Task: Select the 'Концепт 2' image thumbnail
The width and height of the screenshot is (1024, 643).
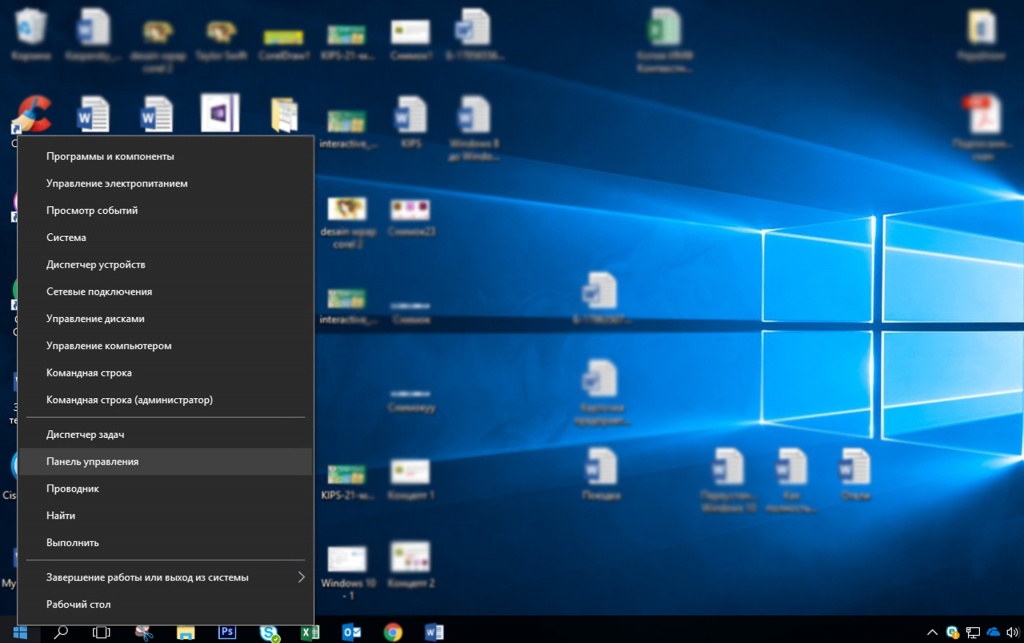Action: pyautogui.click(x=411, y=565)
